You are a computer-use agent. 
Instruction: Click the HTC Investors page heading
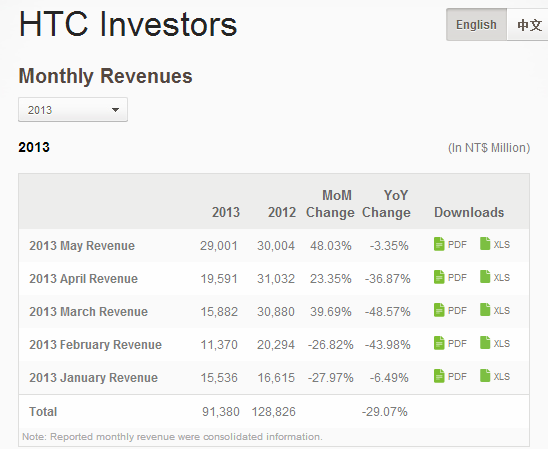pyautogui.click(x=128, y=24)
